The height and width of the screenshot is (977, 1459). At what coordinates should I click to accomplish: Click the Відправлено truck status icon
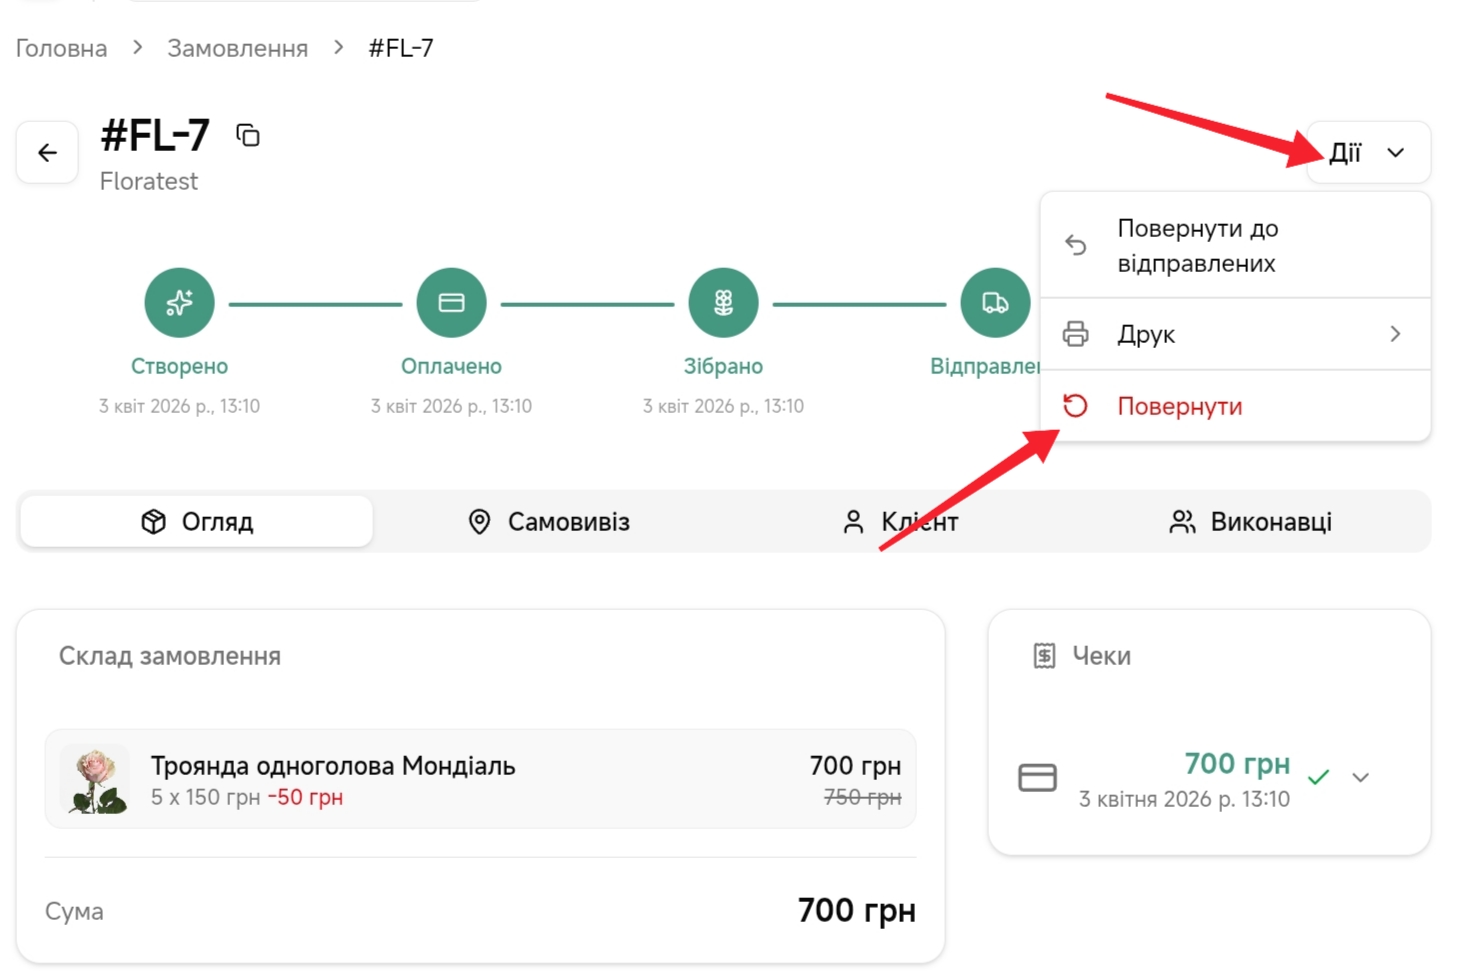tap(994, 303)
